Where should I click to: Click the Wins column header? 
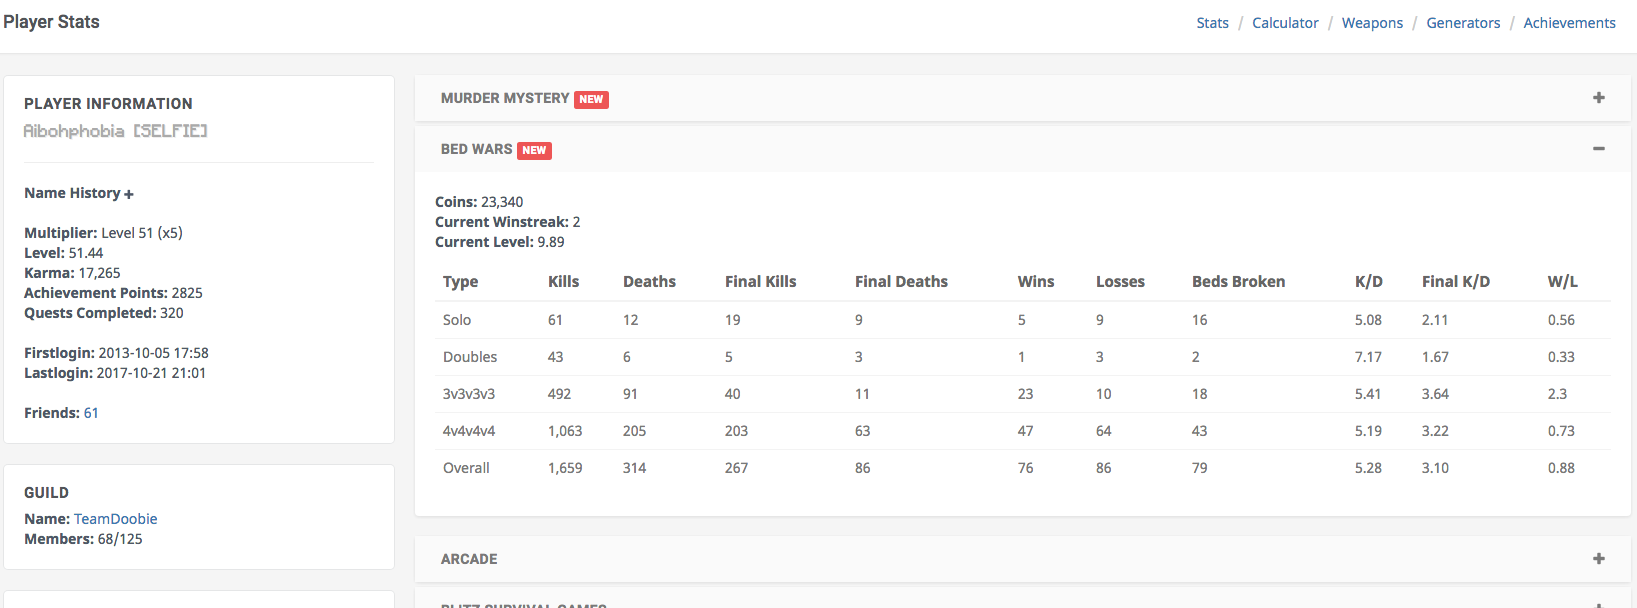pyautogui.click(x=1036, y=282)
